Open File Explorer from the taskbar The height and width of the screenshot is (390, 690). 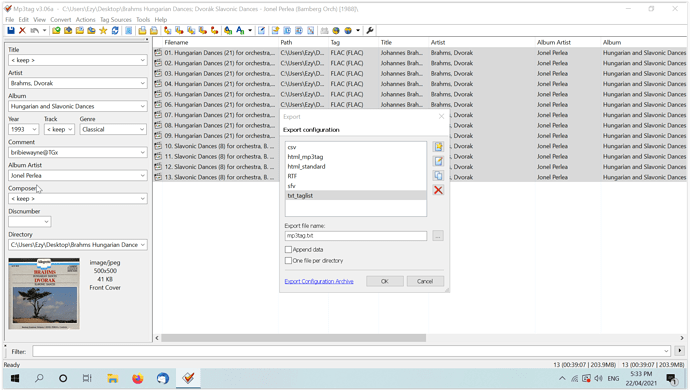pos(113,378)
